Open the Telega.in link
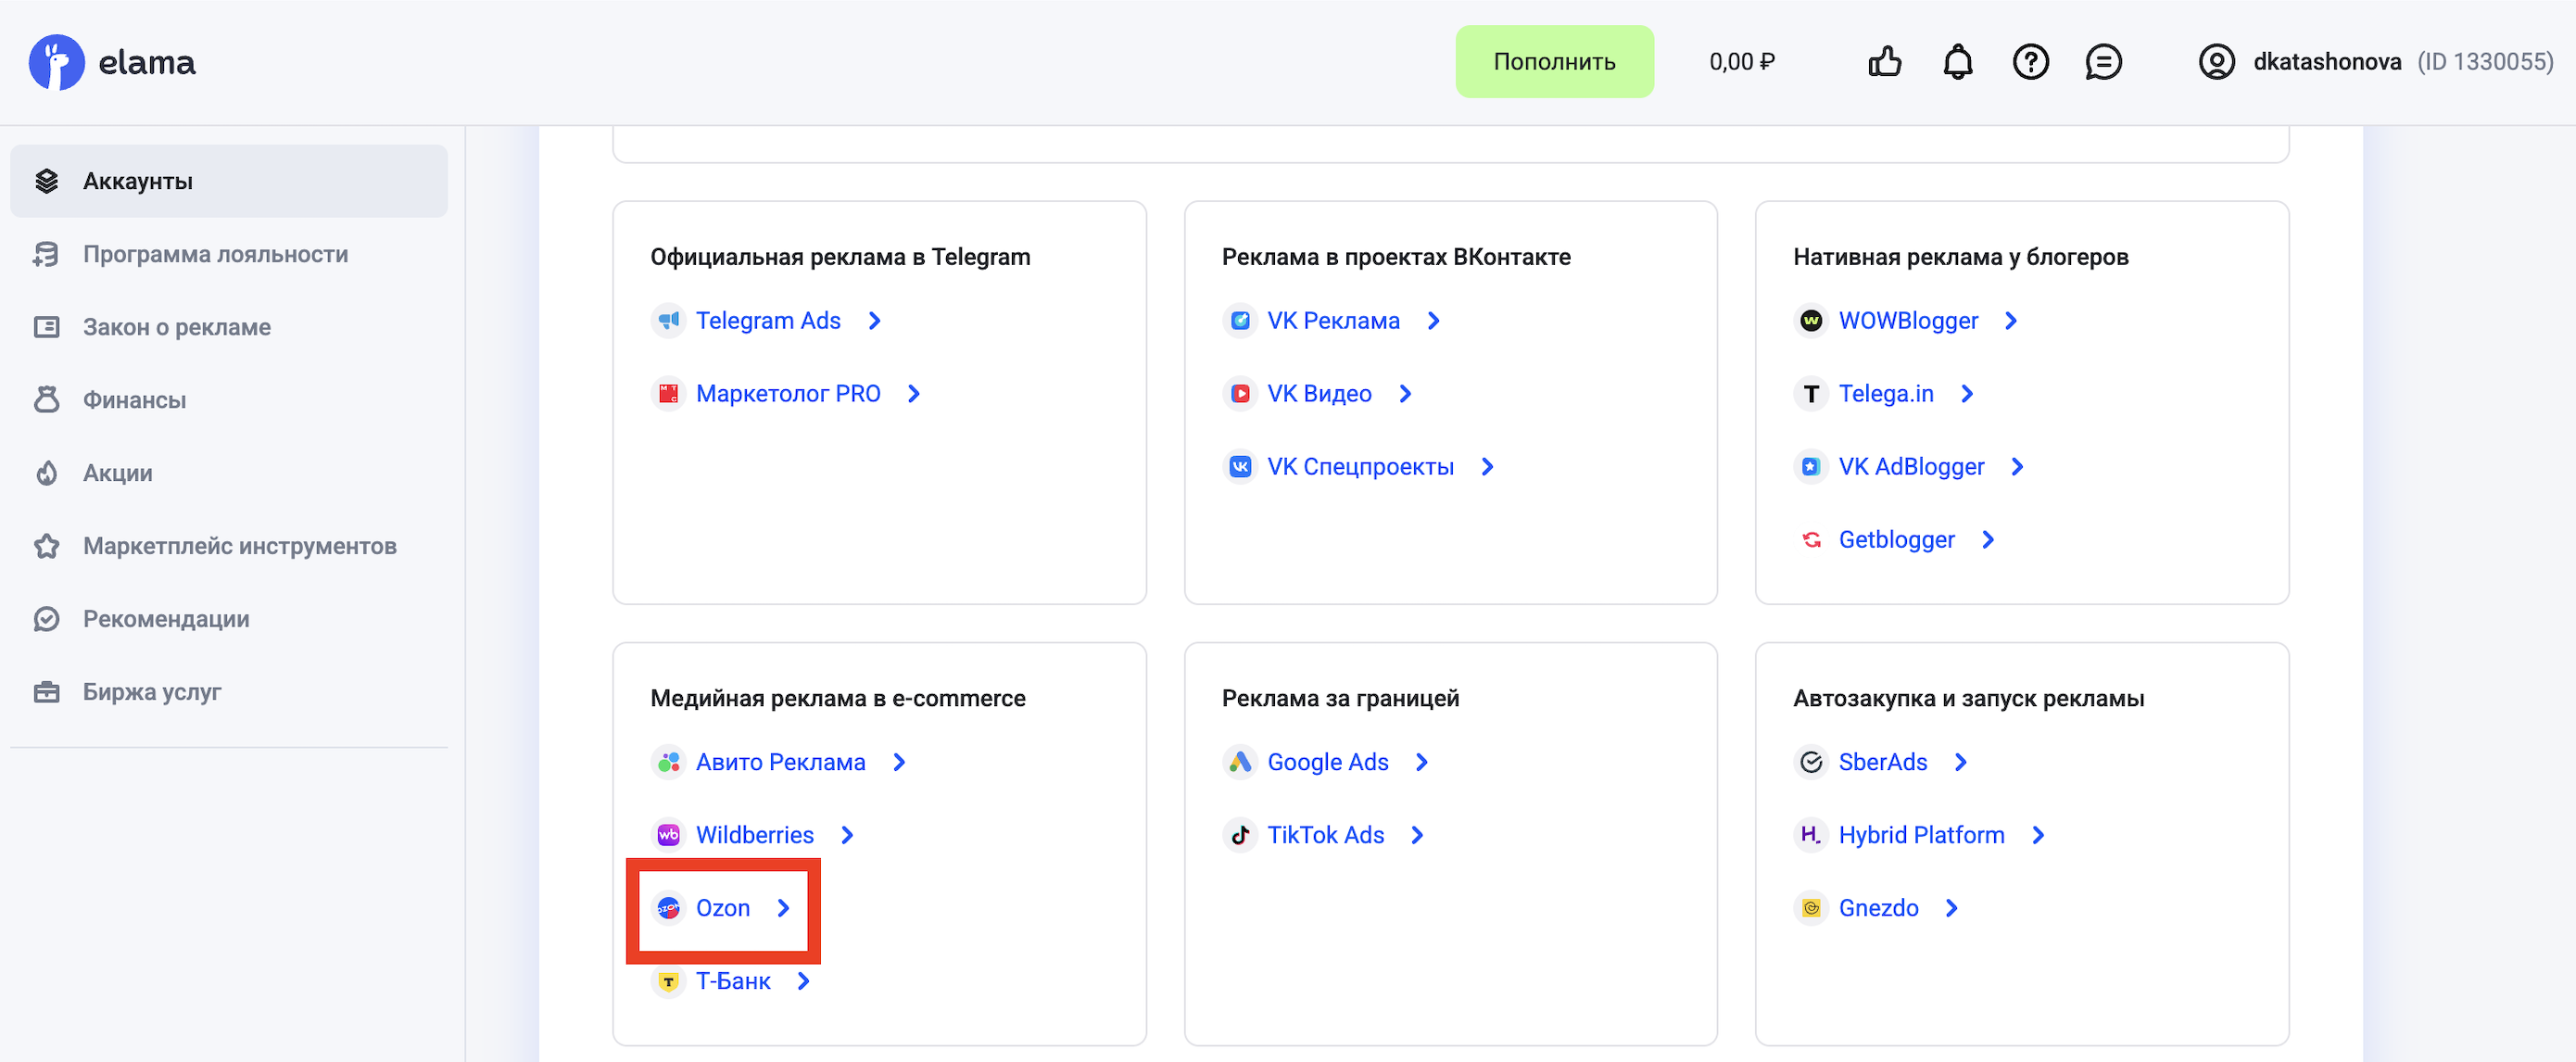This screenshot has width=2576, height=1062. tap(1886, 394)
